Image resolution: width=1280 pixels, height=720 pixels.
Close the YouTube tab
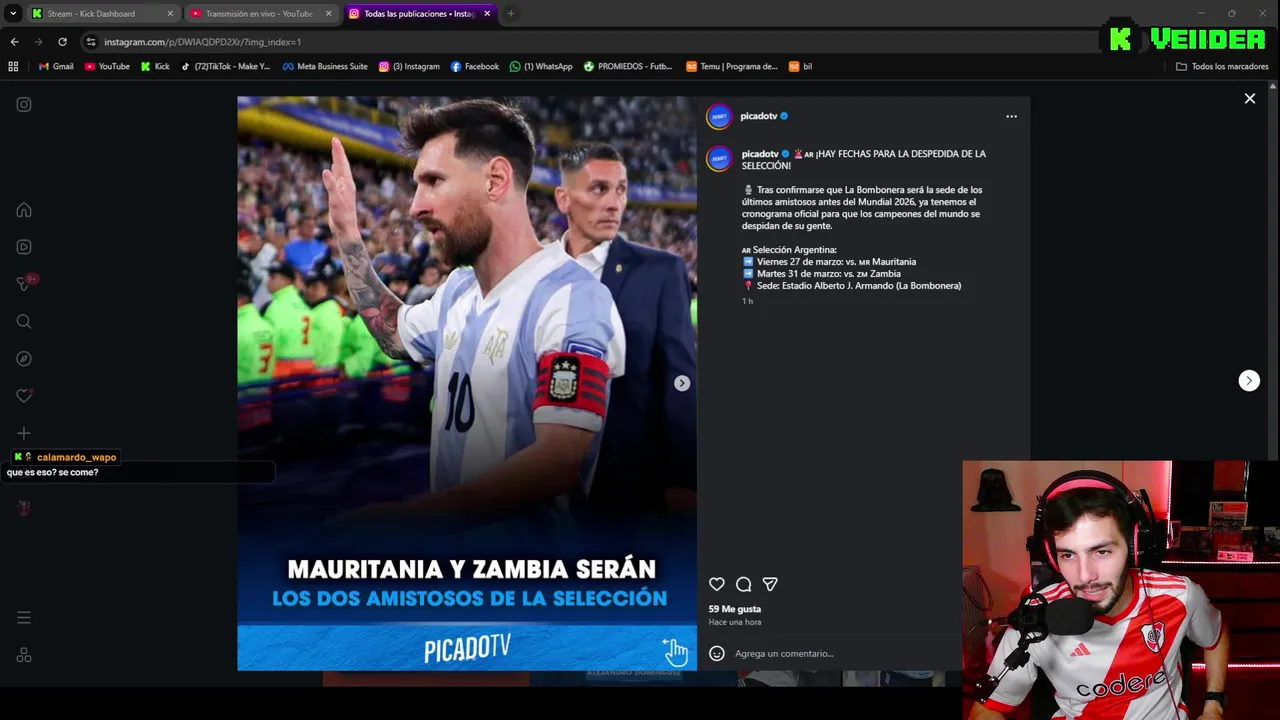pyautogui.click(x=328, y=14)
